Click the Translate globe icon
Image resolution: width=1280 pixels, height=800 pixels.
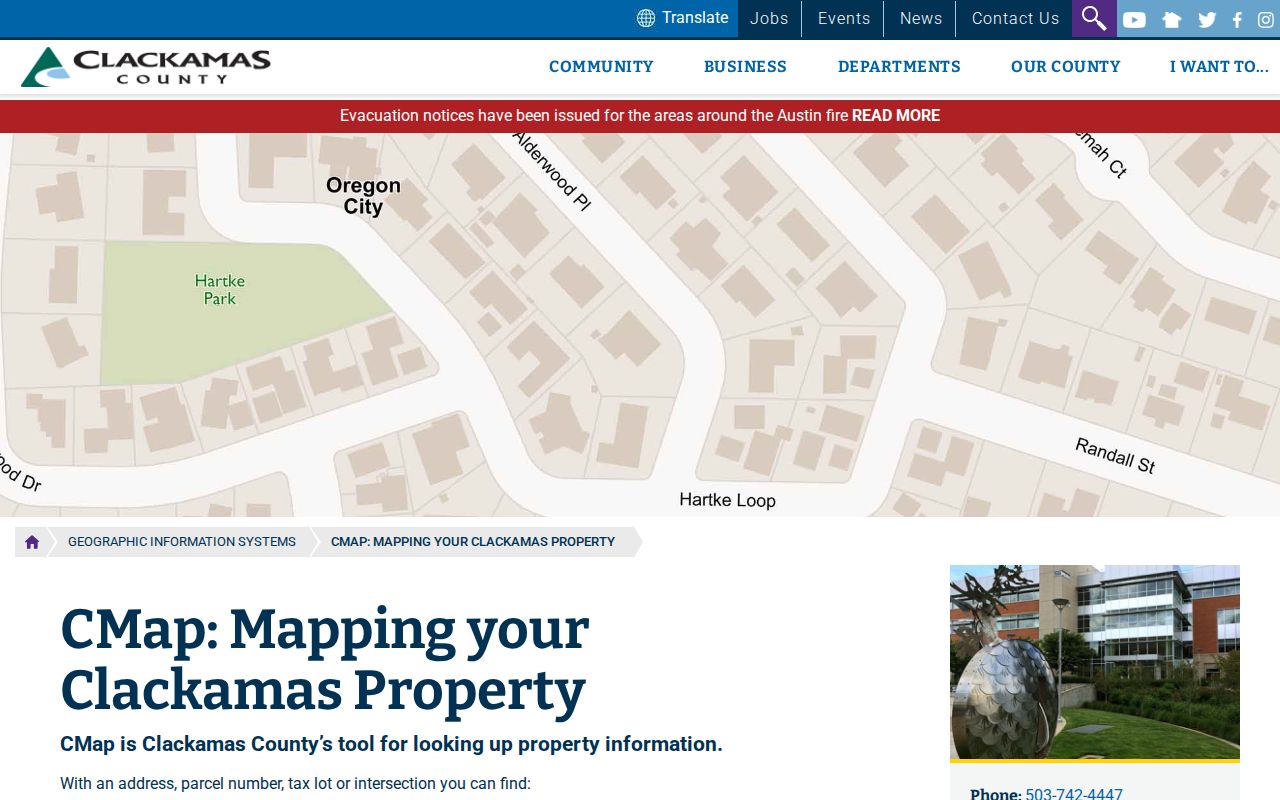[x=646, y=18]
